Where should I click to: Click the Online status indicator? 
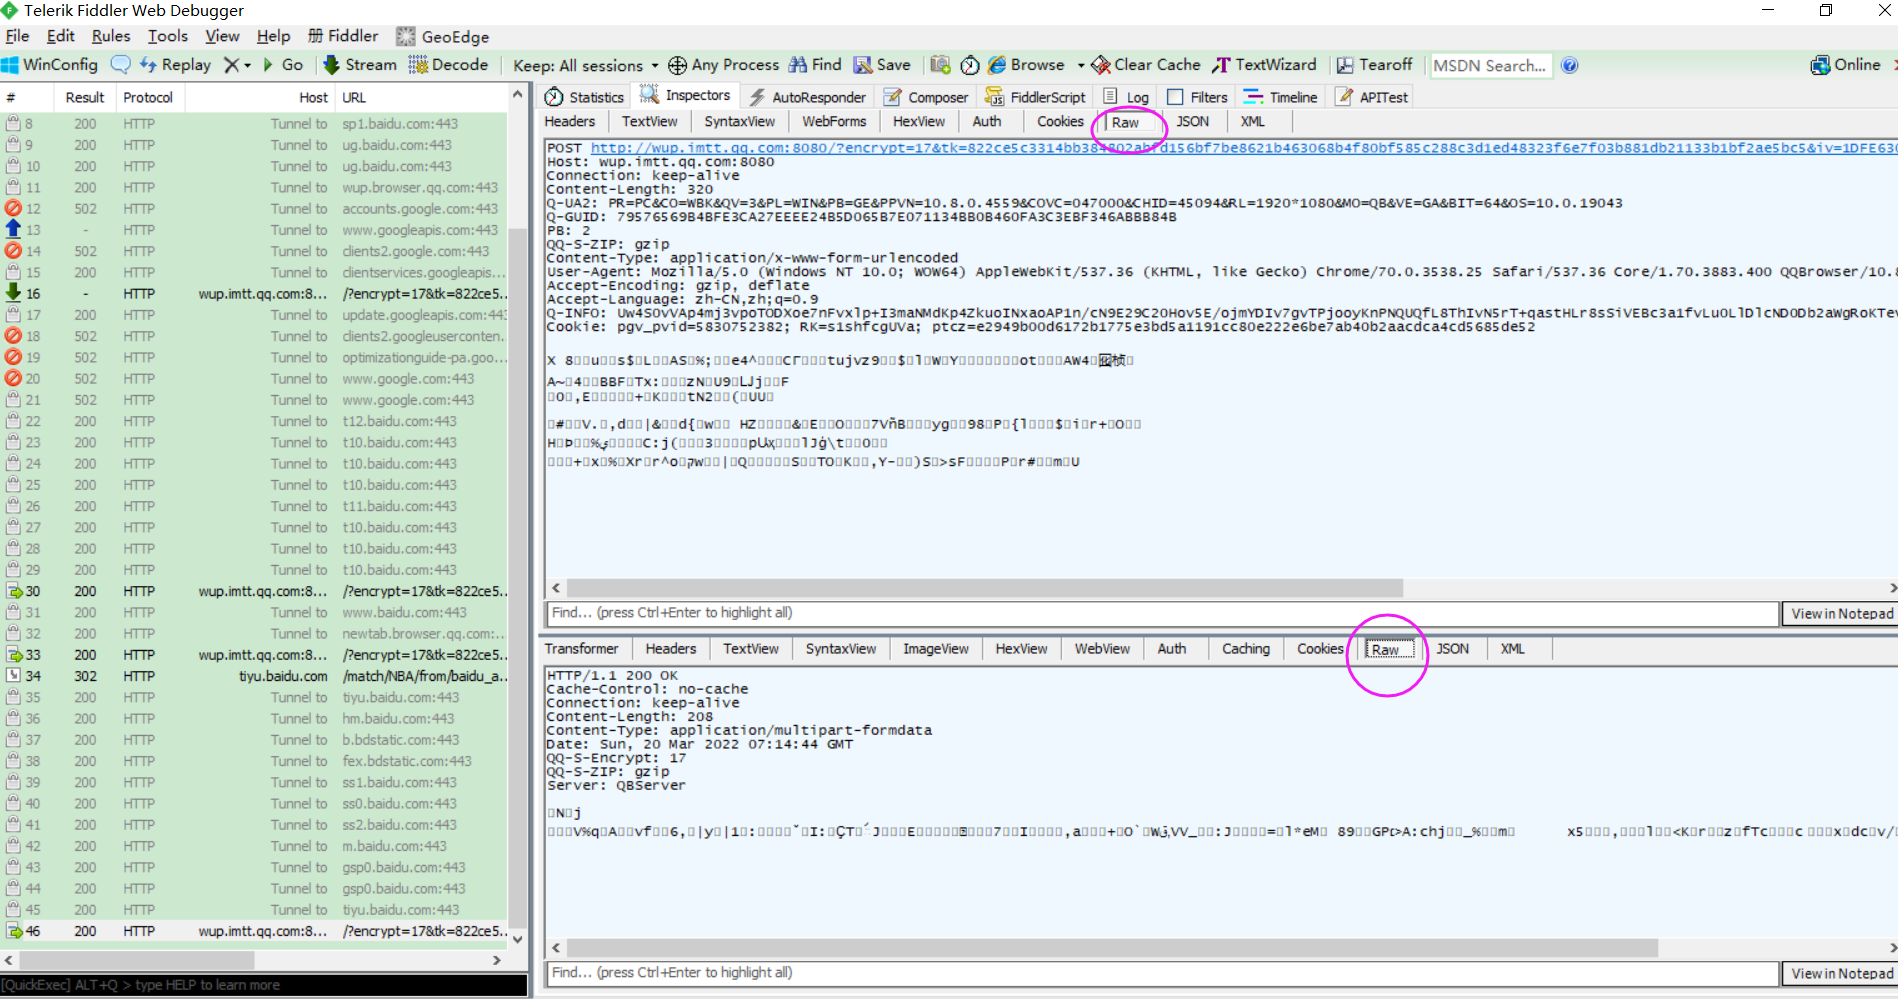coord(1846,65)
